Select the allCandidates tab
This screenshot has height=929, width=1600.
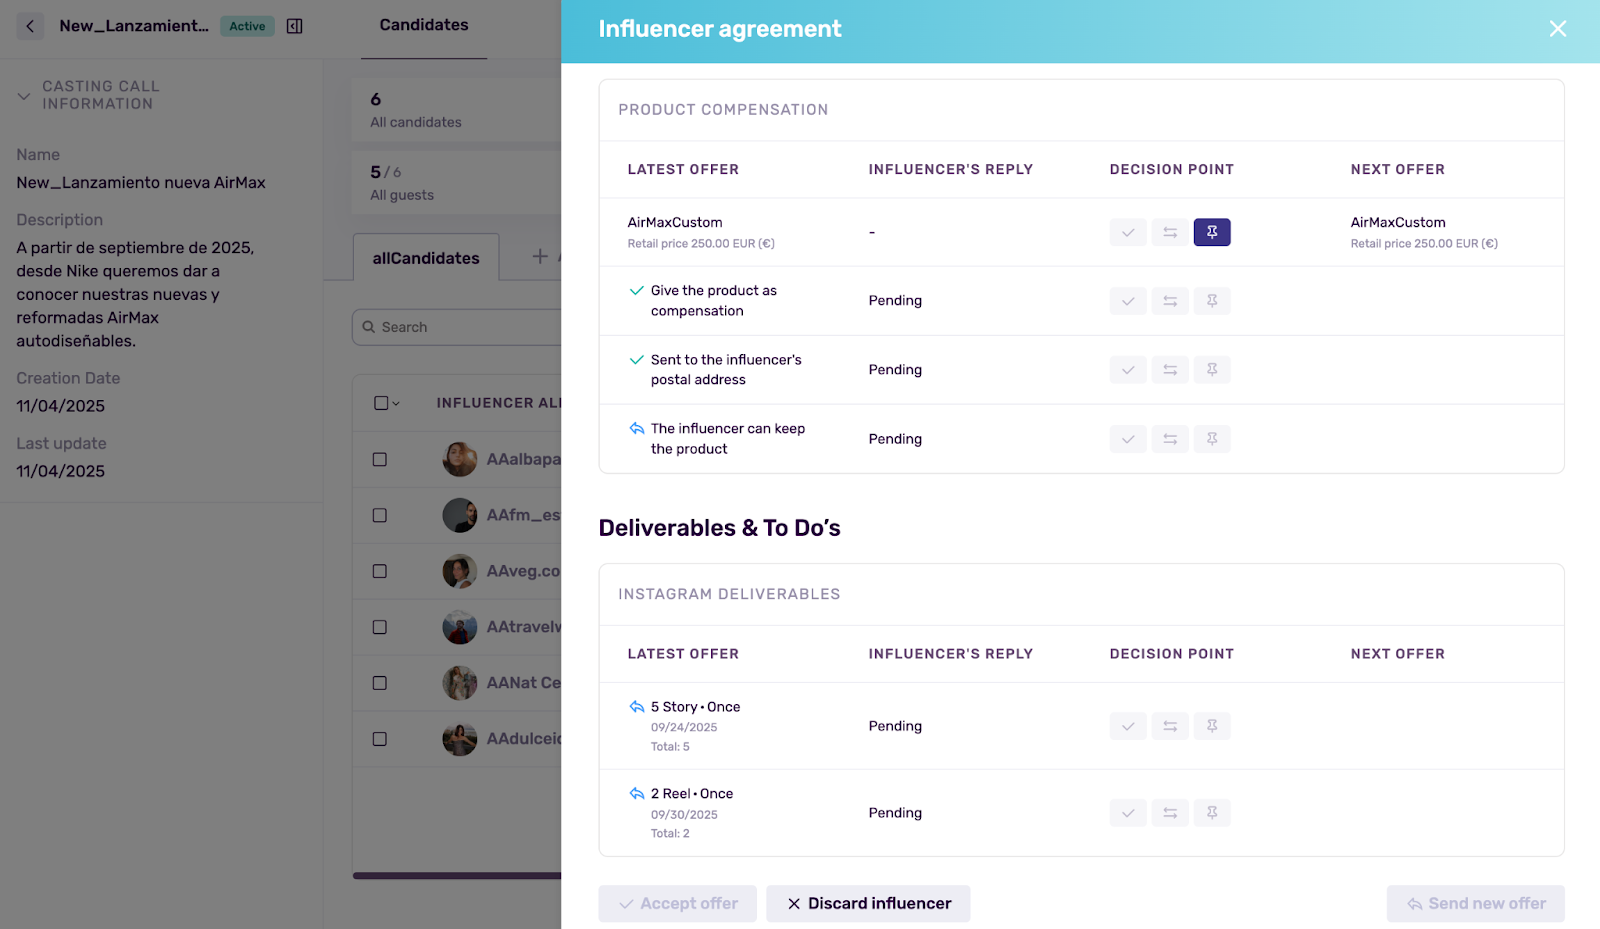pyautogui.click(x=426, y=258)
